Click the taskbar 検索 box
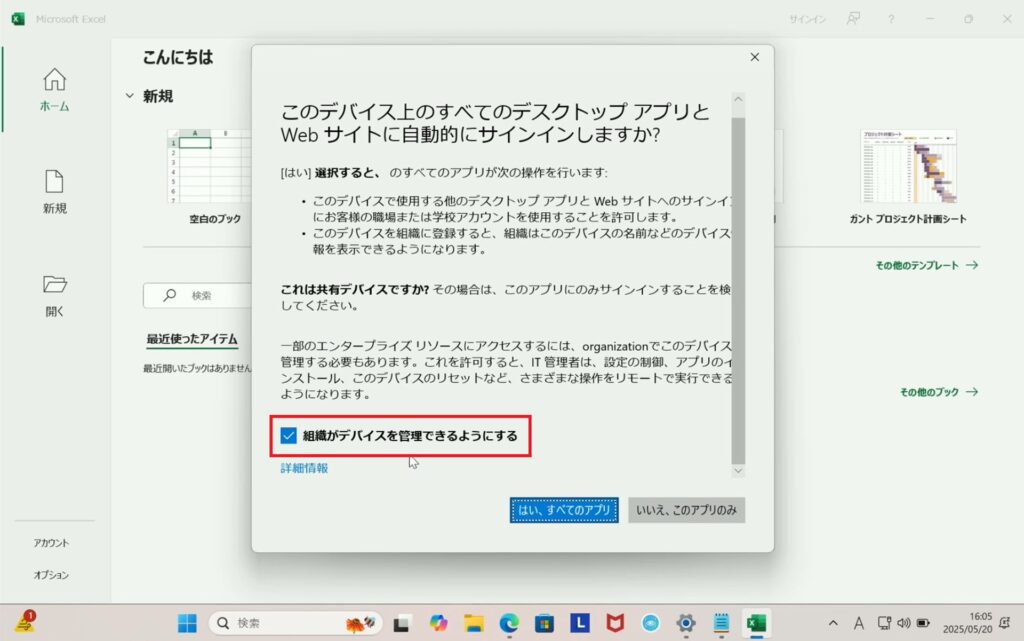This screenshot has height=641, width=1024. [295, 623]
